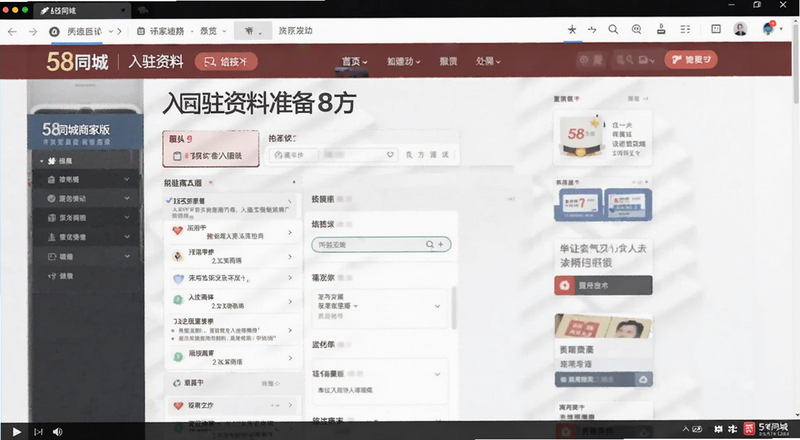Click the skip-to-next icon beside play
Image resolution: width=800 pixels, height=440 pixels.
[38, 432]
